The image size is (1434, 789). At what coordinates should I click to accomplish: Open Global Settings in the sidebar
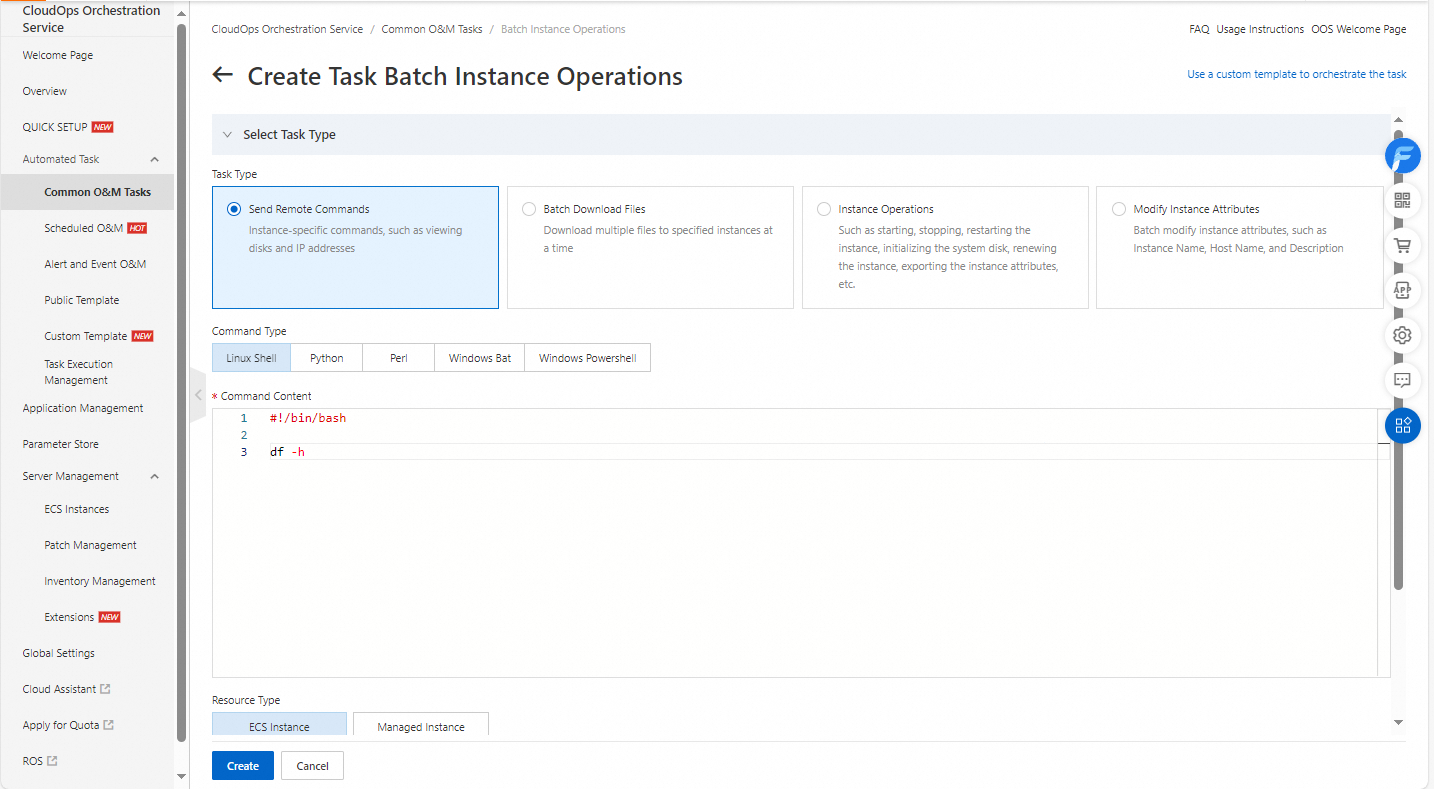coord(59,653)
